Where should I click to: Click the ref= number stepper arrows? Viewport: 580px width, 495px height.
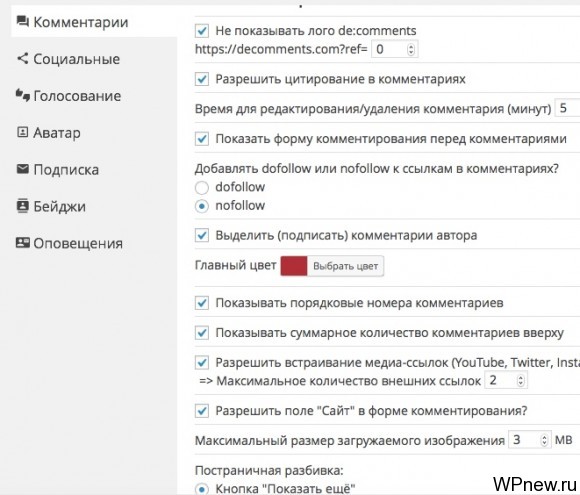pyautogui.click(x=411, y=50)
